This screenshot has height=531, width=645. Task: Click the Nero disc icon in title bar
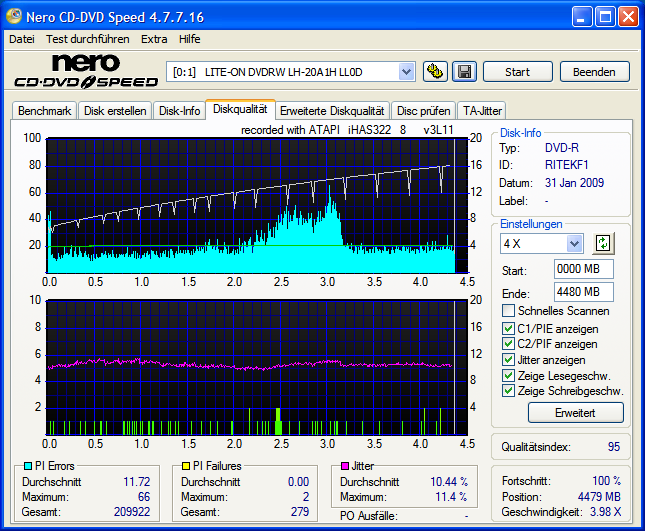pos(14,16)
